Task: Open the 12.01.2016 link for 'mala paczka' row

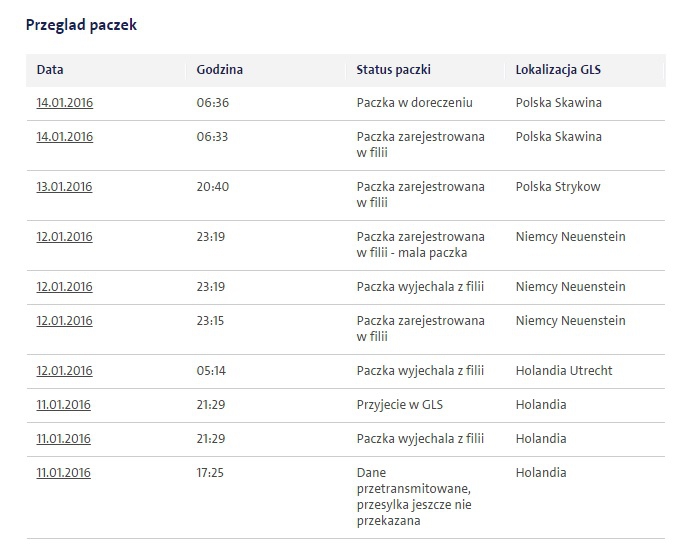Action: point(64,237)
